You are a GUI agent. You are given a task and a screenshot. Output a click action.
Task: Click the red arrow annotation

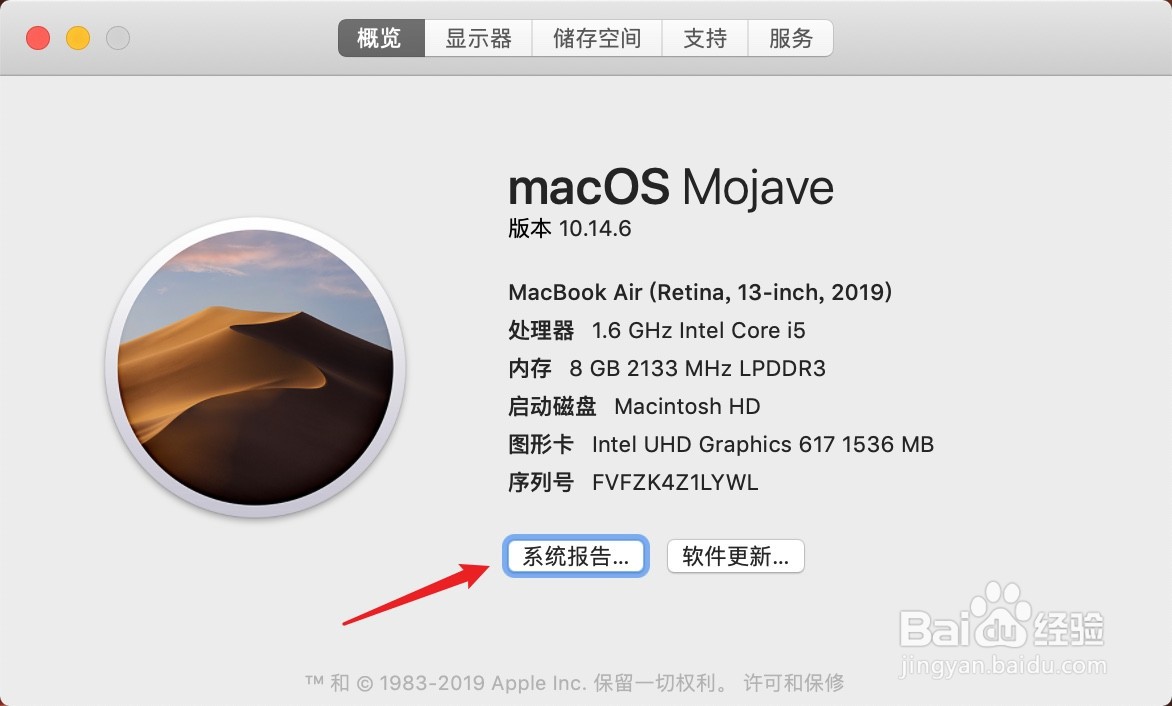pos(415,594)
